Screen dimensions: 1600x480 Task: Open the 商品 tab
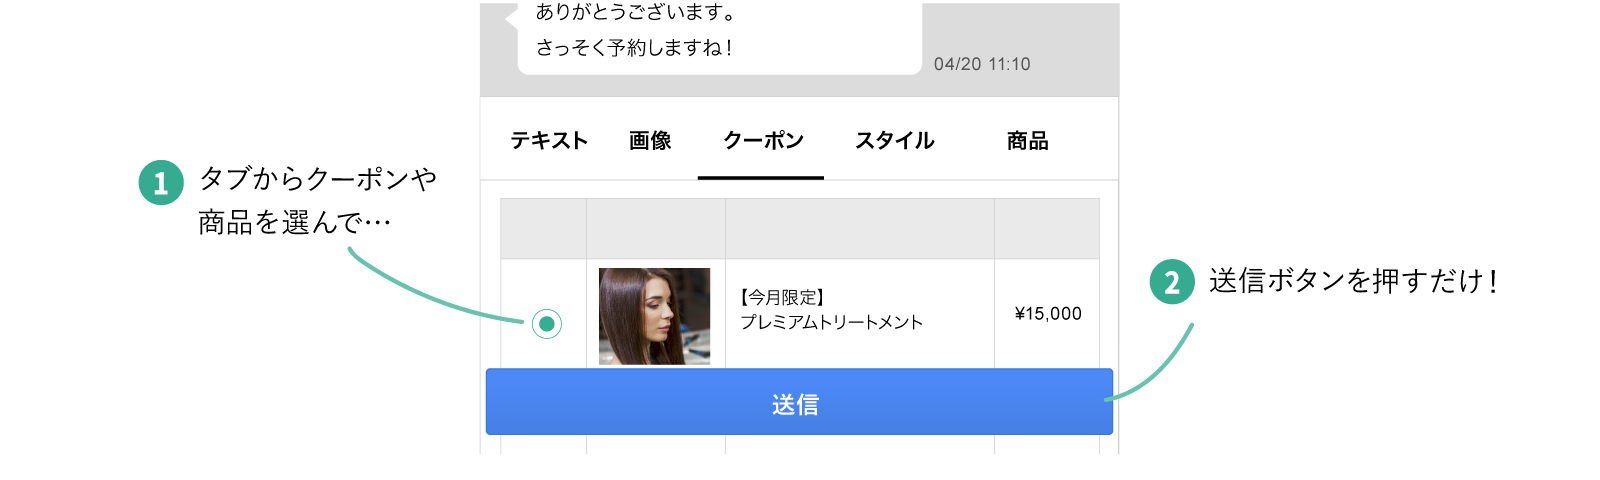pyautogui.click(x=1027, y=140)
